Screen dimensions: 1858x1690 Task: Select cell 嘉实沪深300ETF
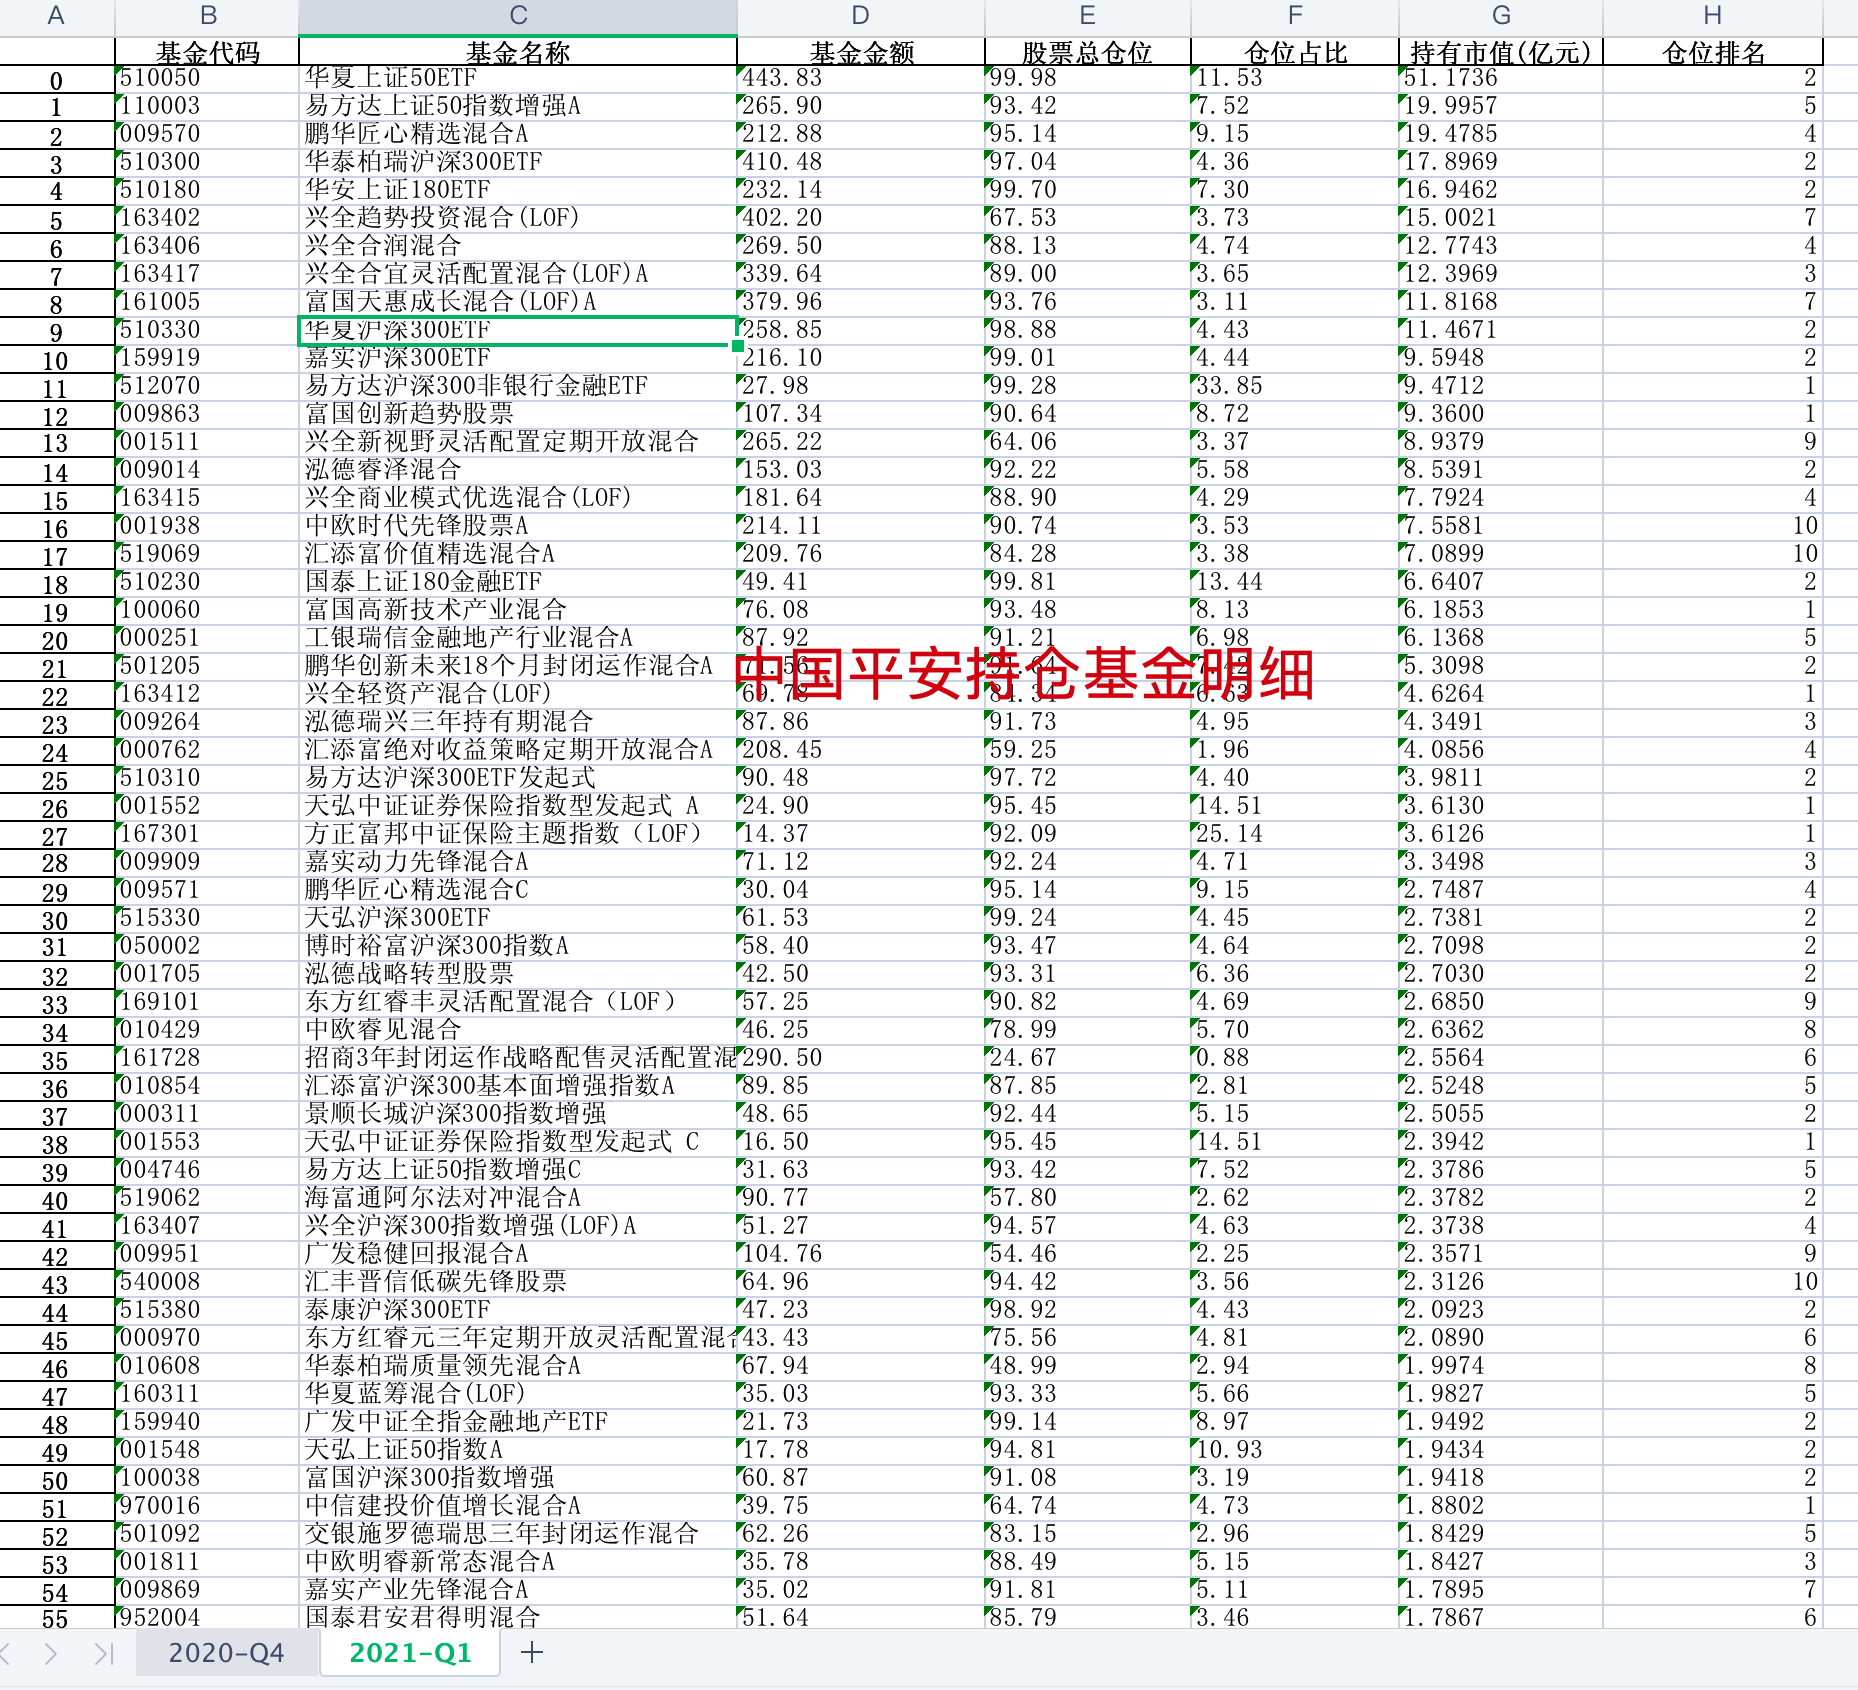pos(518,358)
